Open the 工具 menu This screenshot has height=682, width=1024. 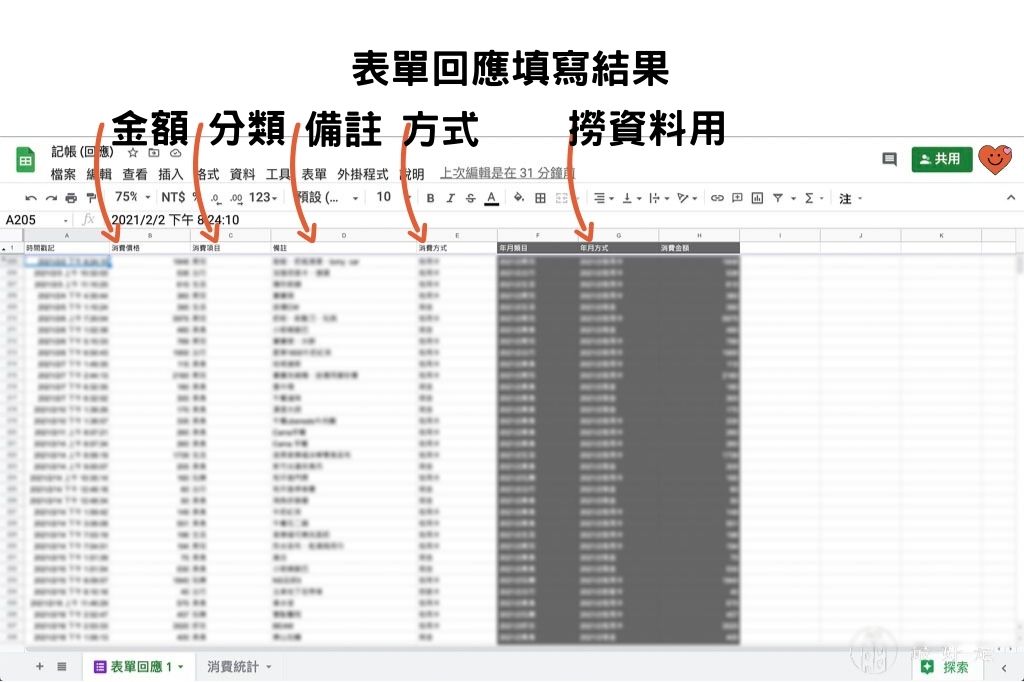[278, 174]
